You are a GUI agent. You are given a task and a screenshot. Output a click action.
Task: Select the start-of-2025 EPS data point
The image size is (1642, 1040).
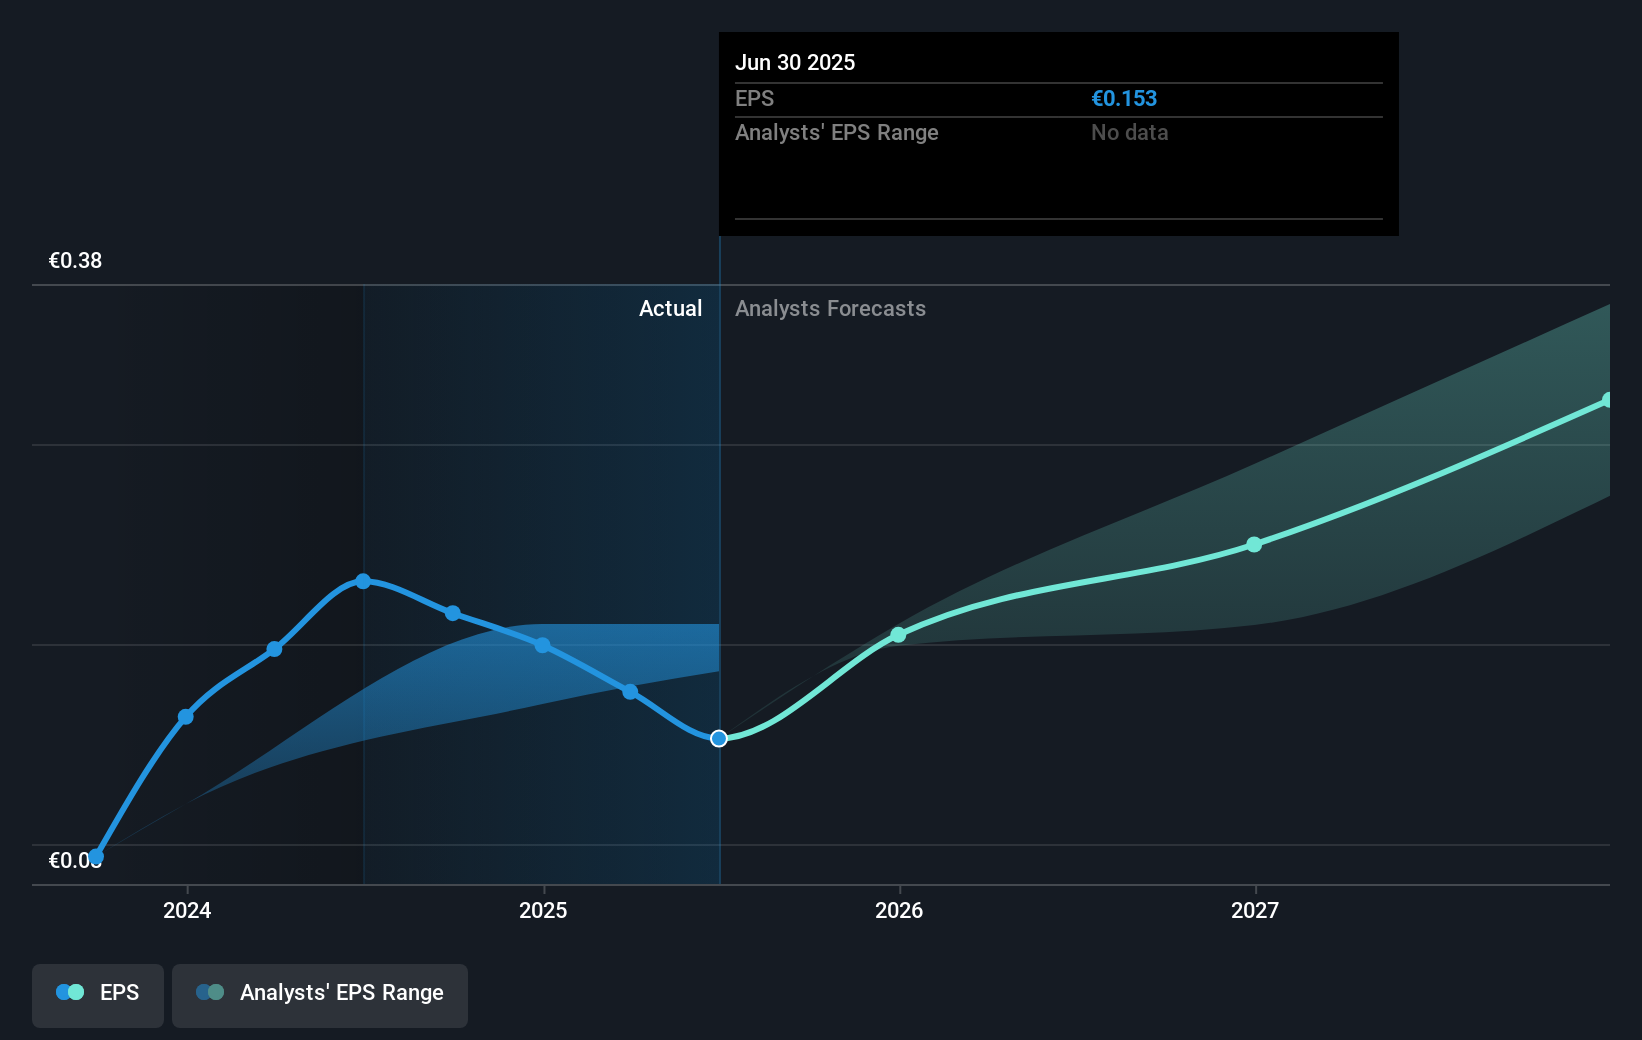(x=542, y=645)
